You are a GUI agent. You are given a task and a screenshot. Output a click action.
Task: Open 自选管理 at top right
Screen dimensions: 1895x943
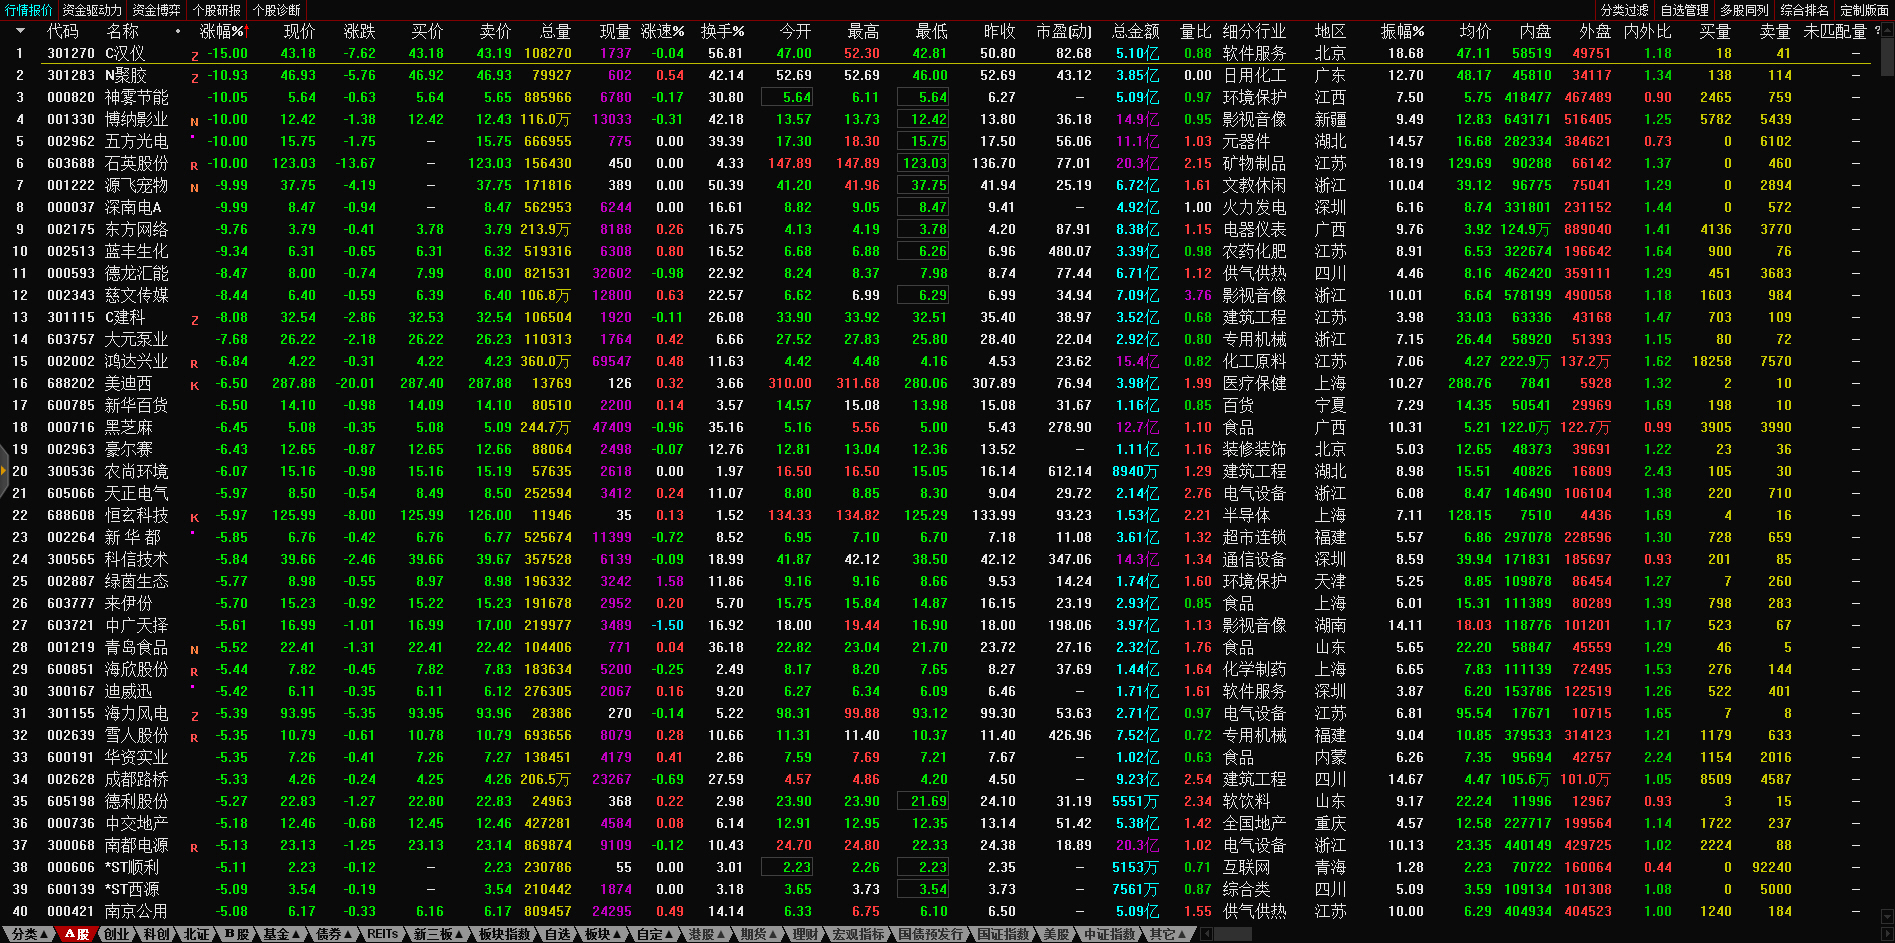pyautogui.click(x=1684, y=10)
